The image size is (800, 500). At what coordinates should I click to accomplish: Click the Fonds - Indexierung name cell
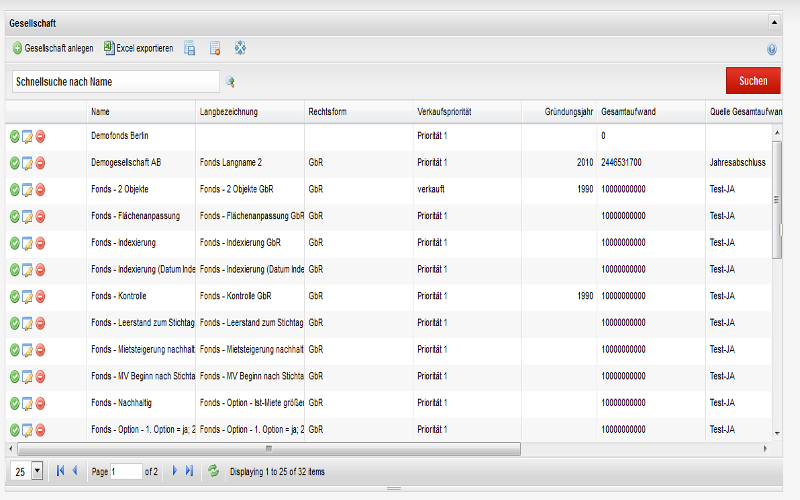(x=141, y=243)
